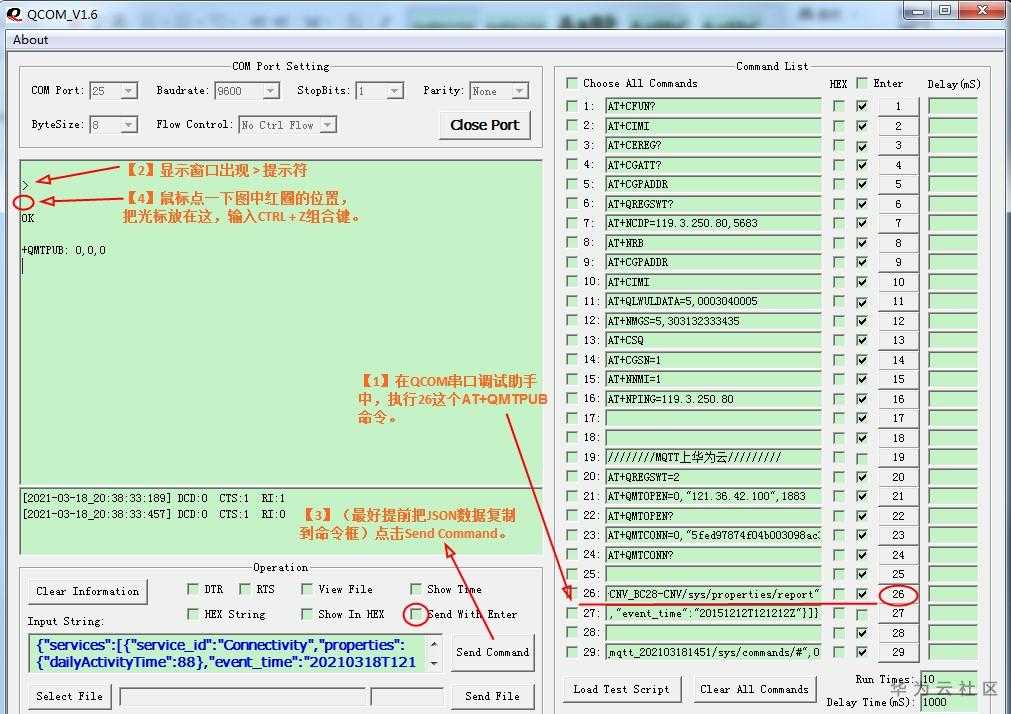Open the Baudrate dropdown

click(271, 91)
